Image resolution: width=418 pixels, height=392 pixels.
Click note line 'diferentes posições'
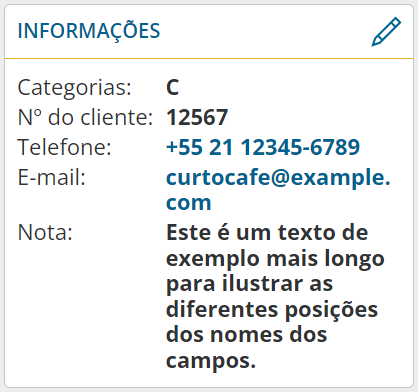pos(272,310)
